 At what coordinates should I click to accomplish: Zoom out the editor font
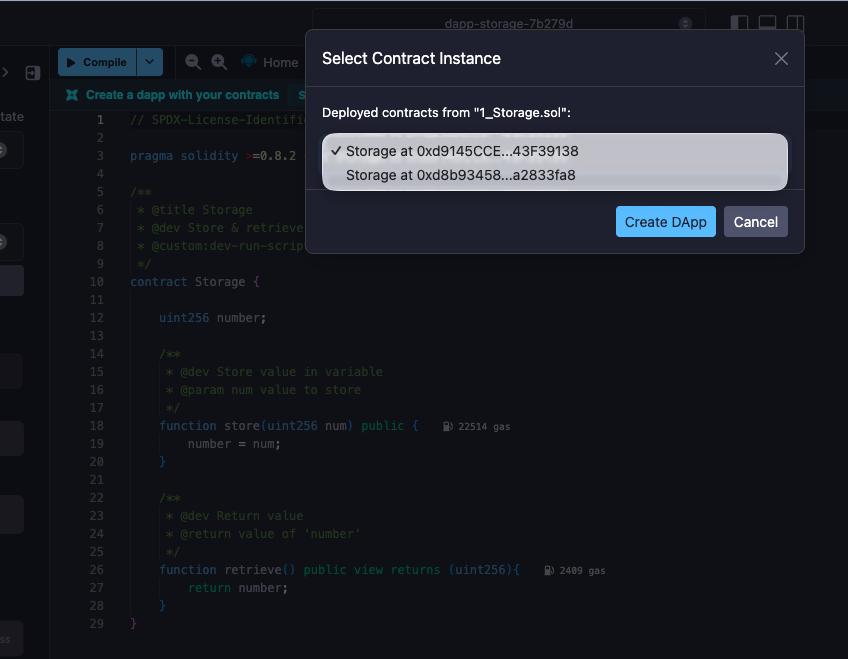click(193, 62)
